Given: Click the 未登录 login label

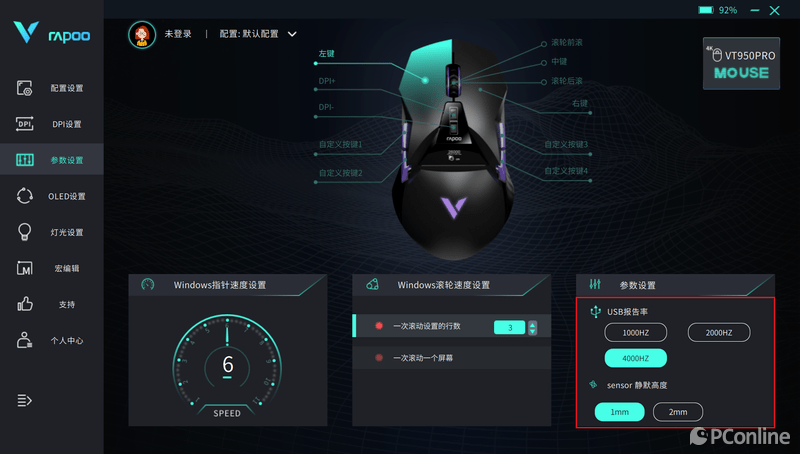Looking at the screenshot, I should click(178, 34).
